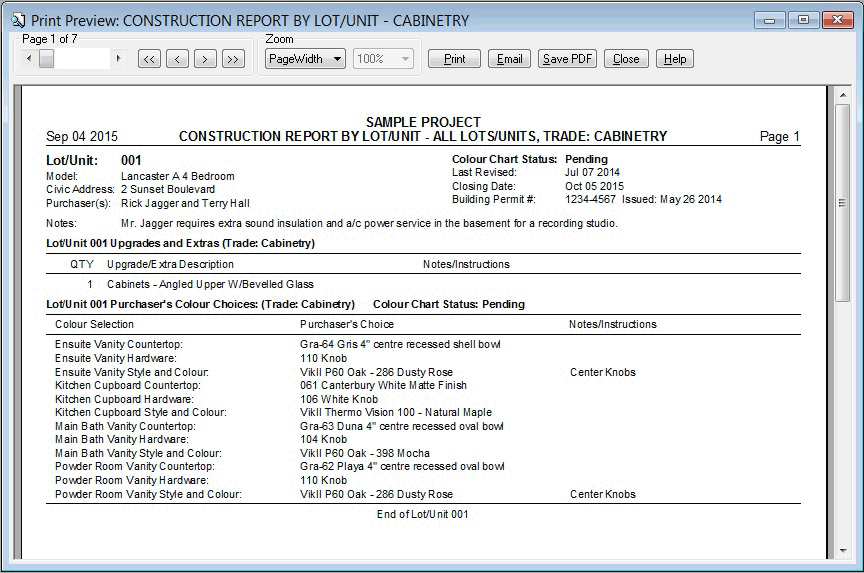Click the page slider right arrow
The height and width of the screenshot is (573, 864).
118,58
